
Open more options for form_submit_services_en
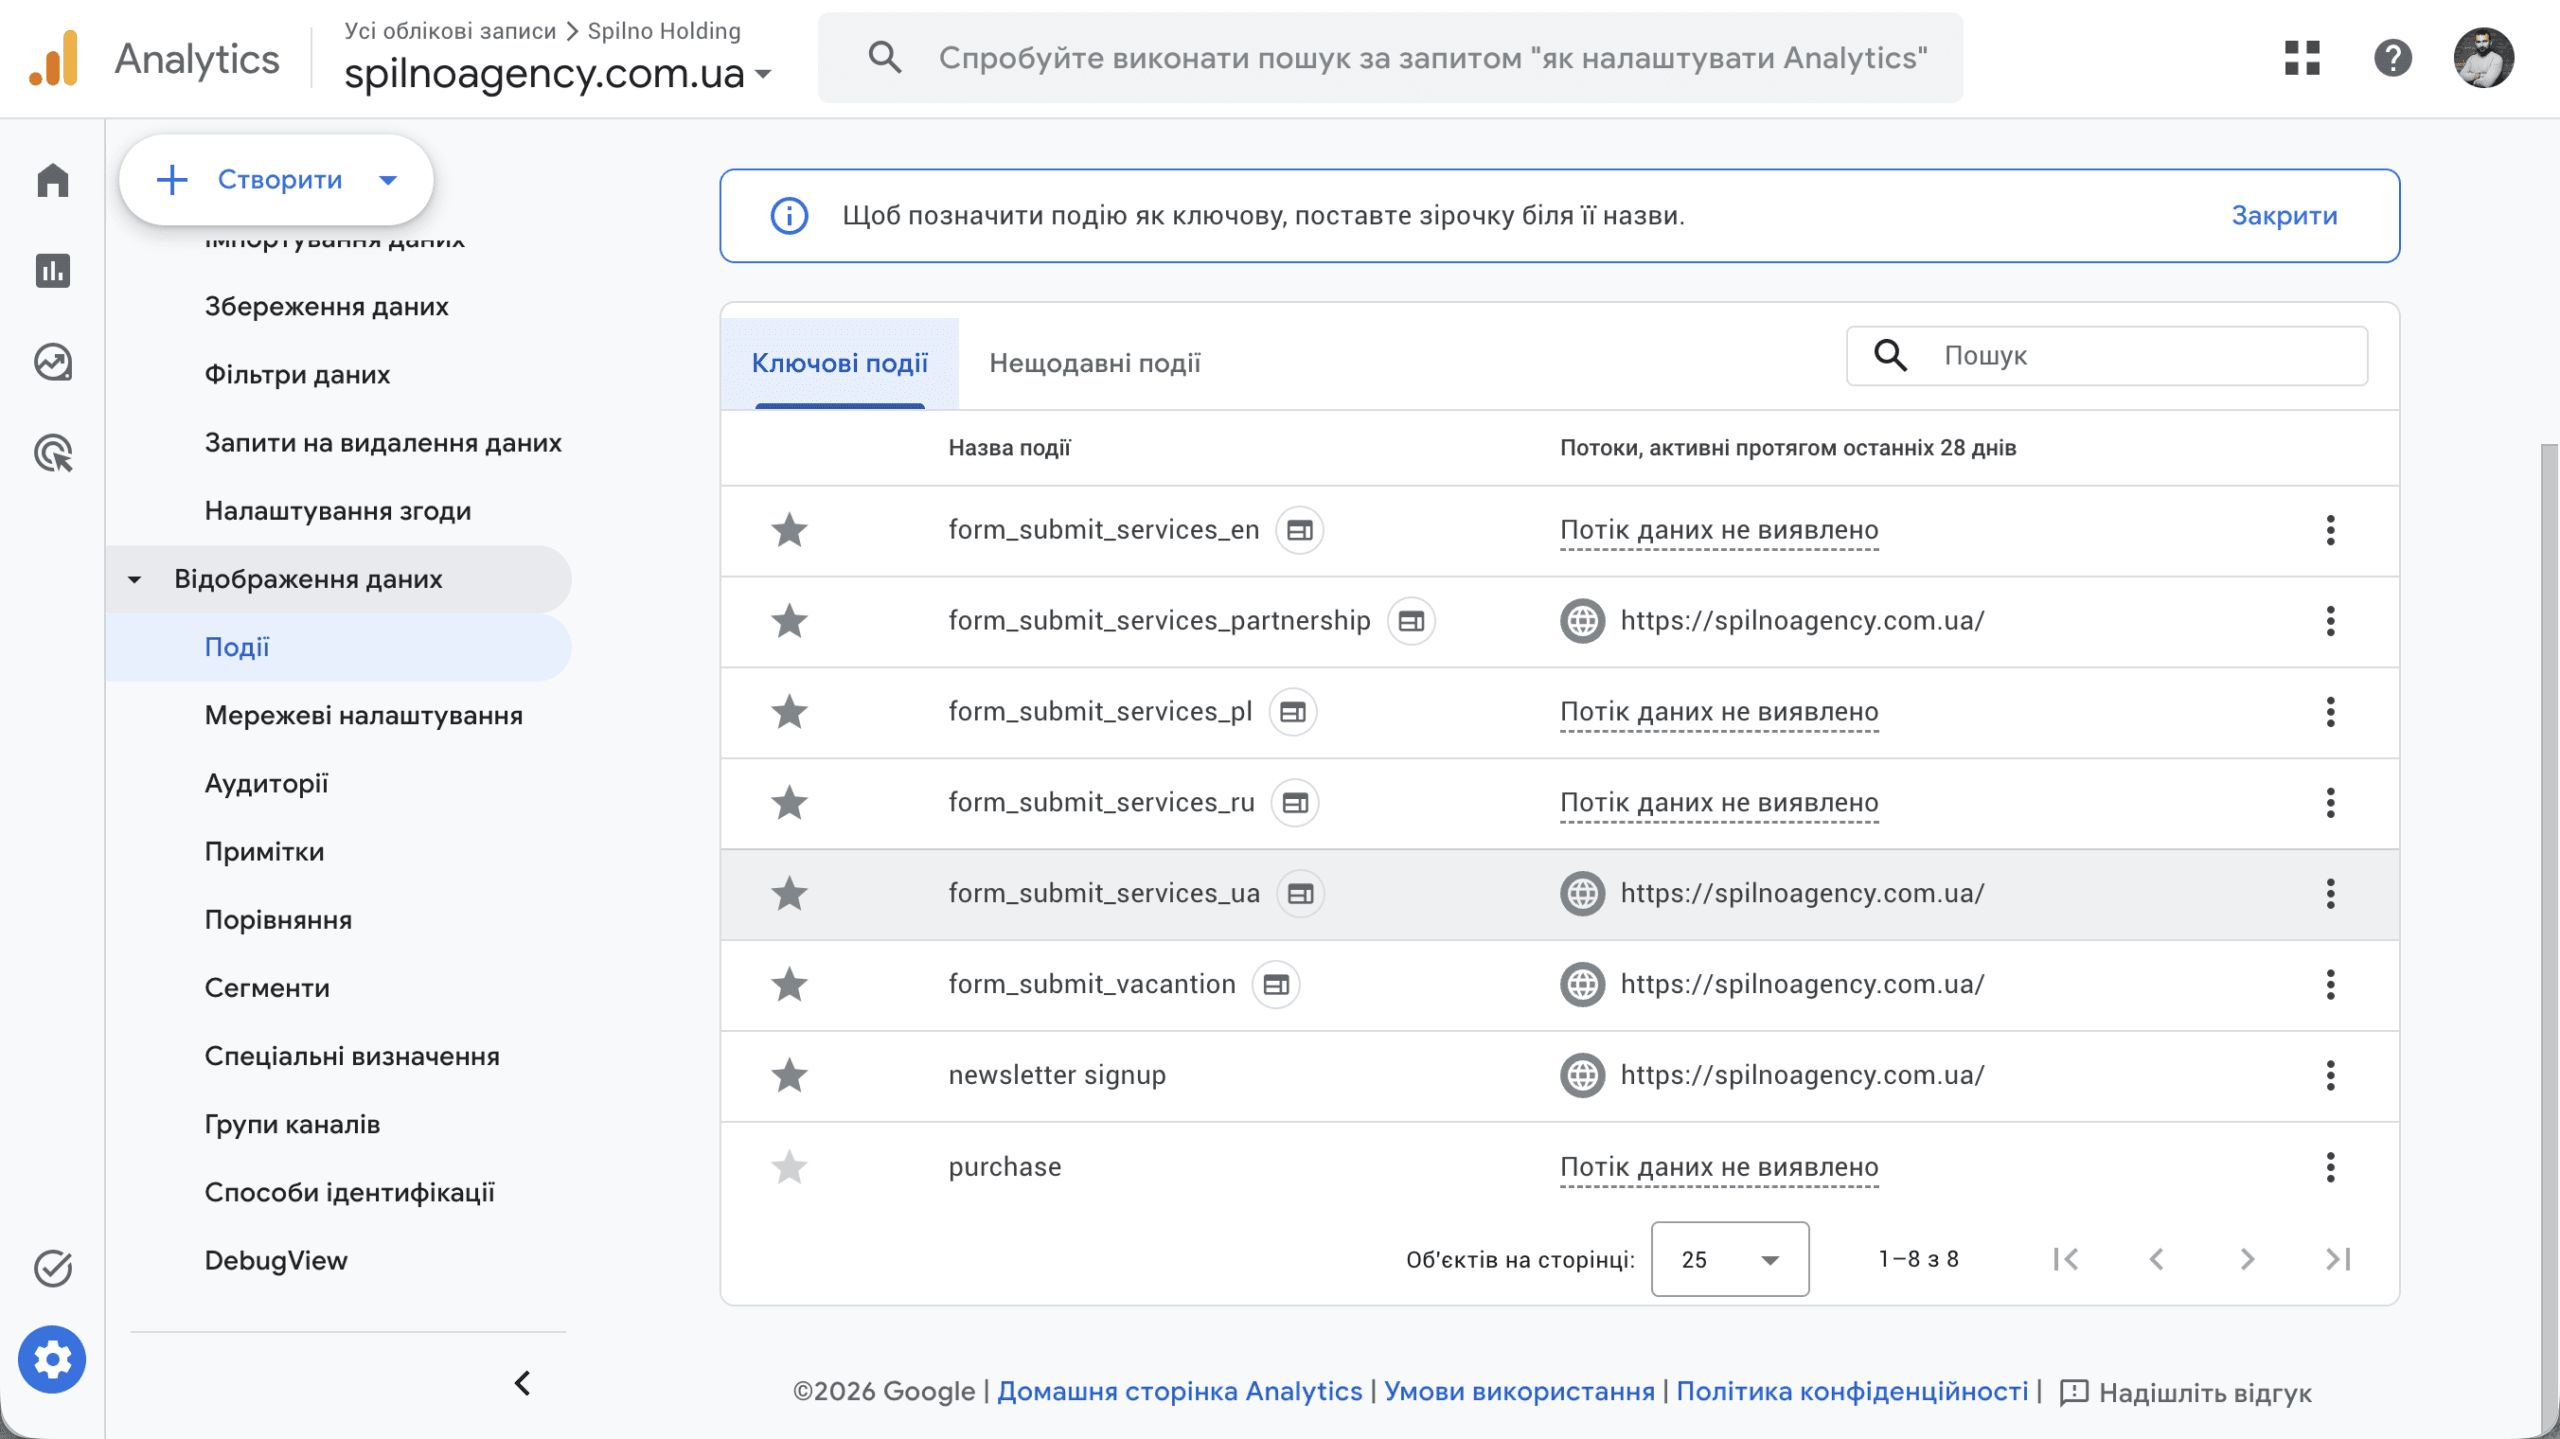pos(2331,530)
